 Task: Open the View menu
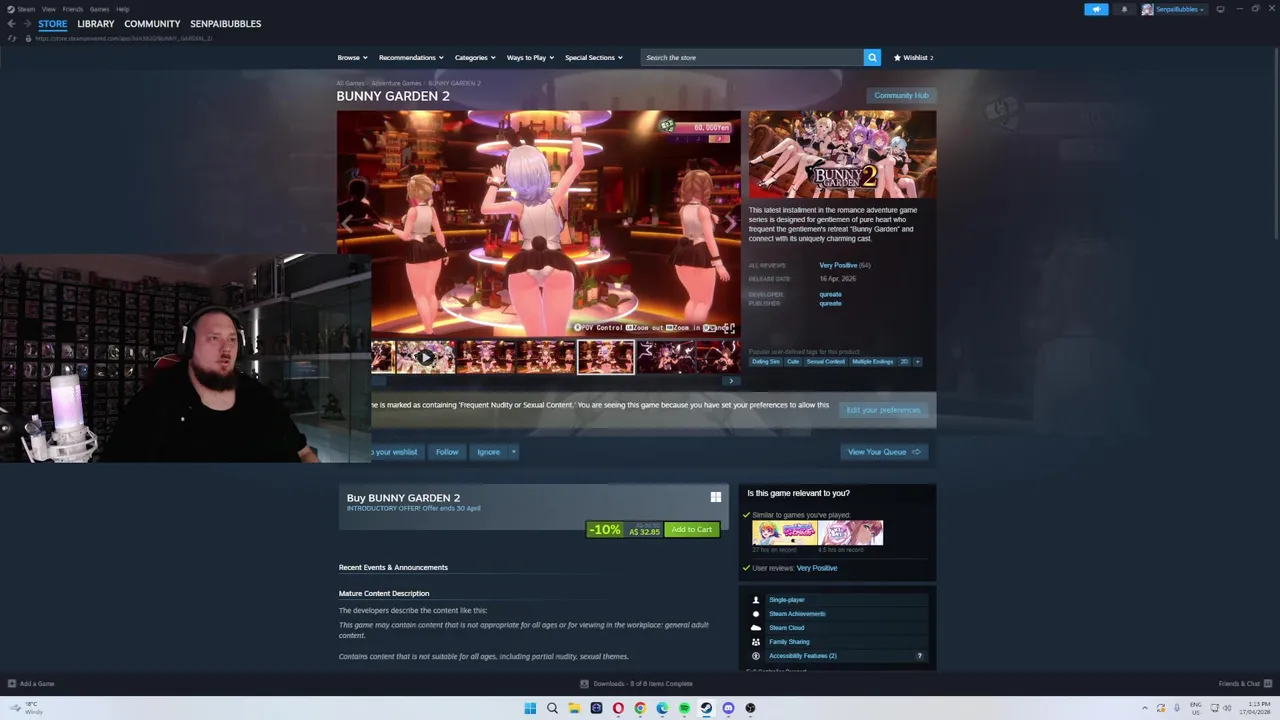48,9
